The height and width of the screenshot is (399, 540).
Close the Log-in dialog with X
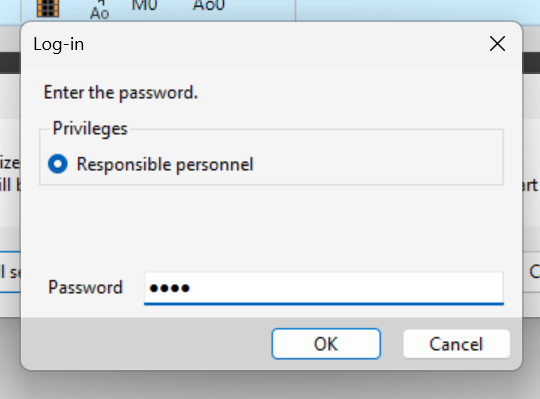point(497,44)
